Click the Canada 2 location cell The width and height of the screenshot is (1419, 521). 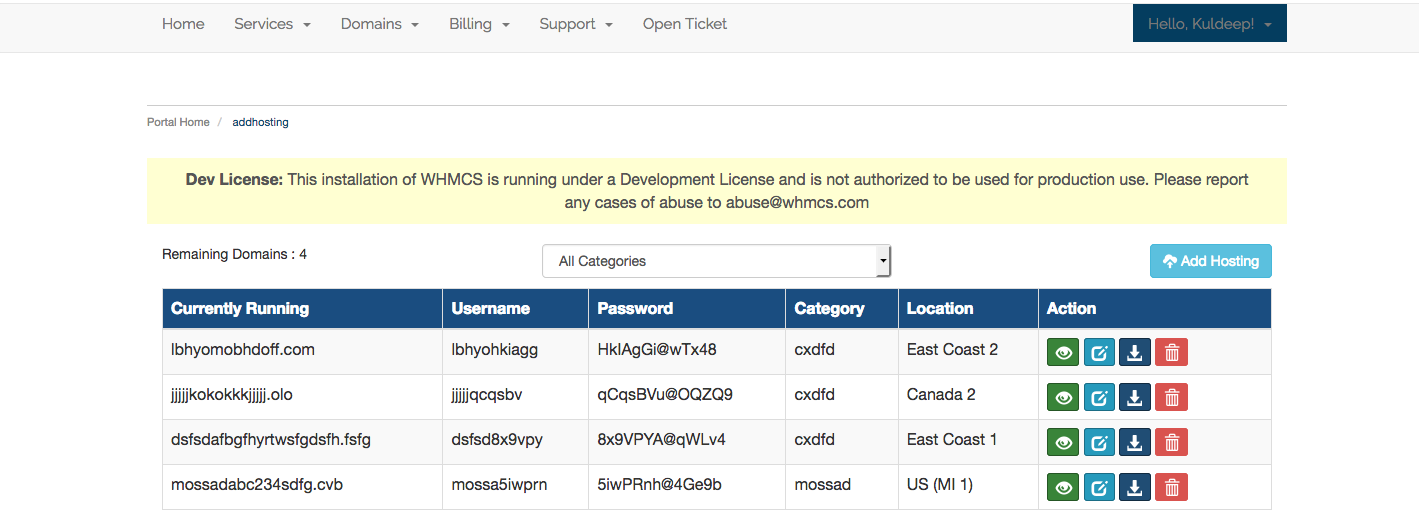click(968, 396)
